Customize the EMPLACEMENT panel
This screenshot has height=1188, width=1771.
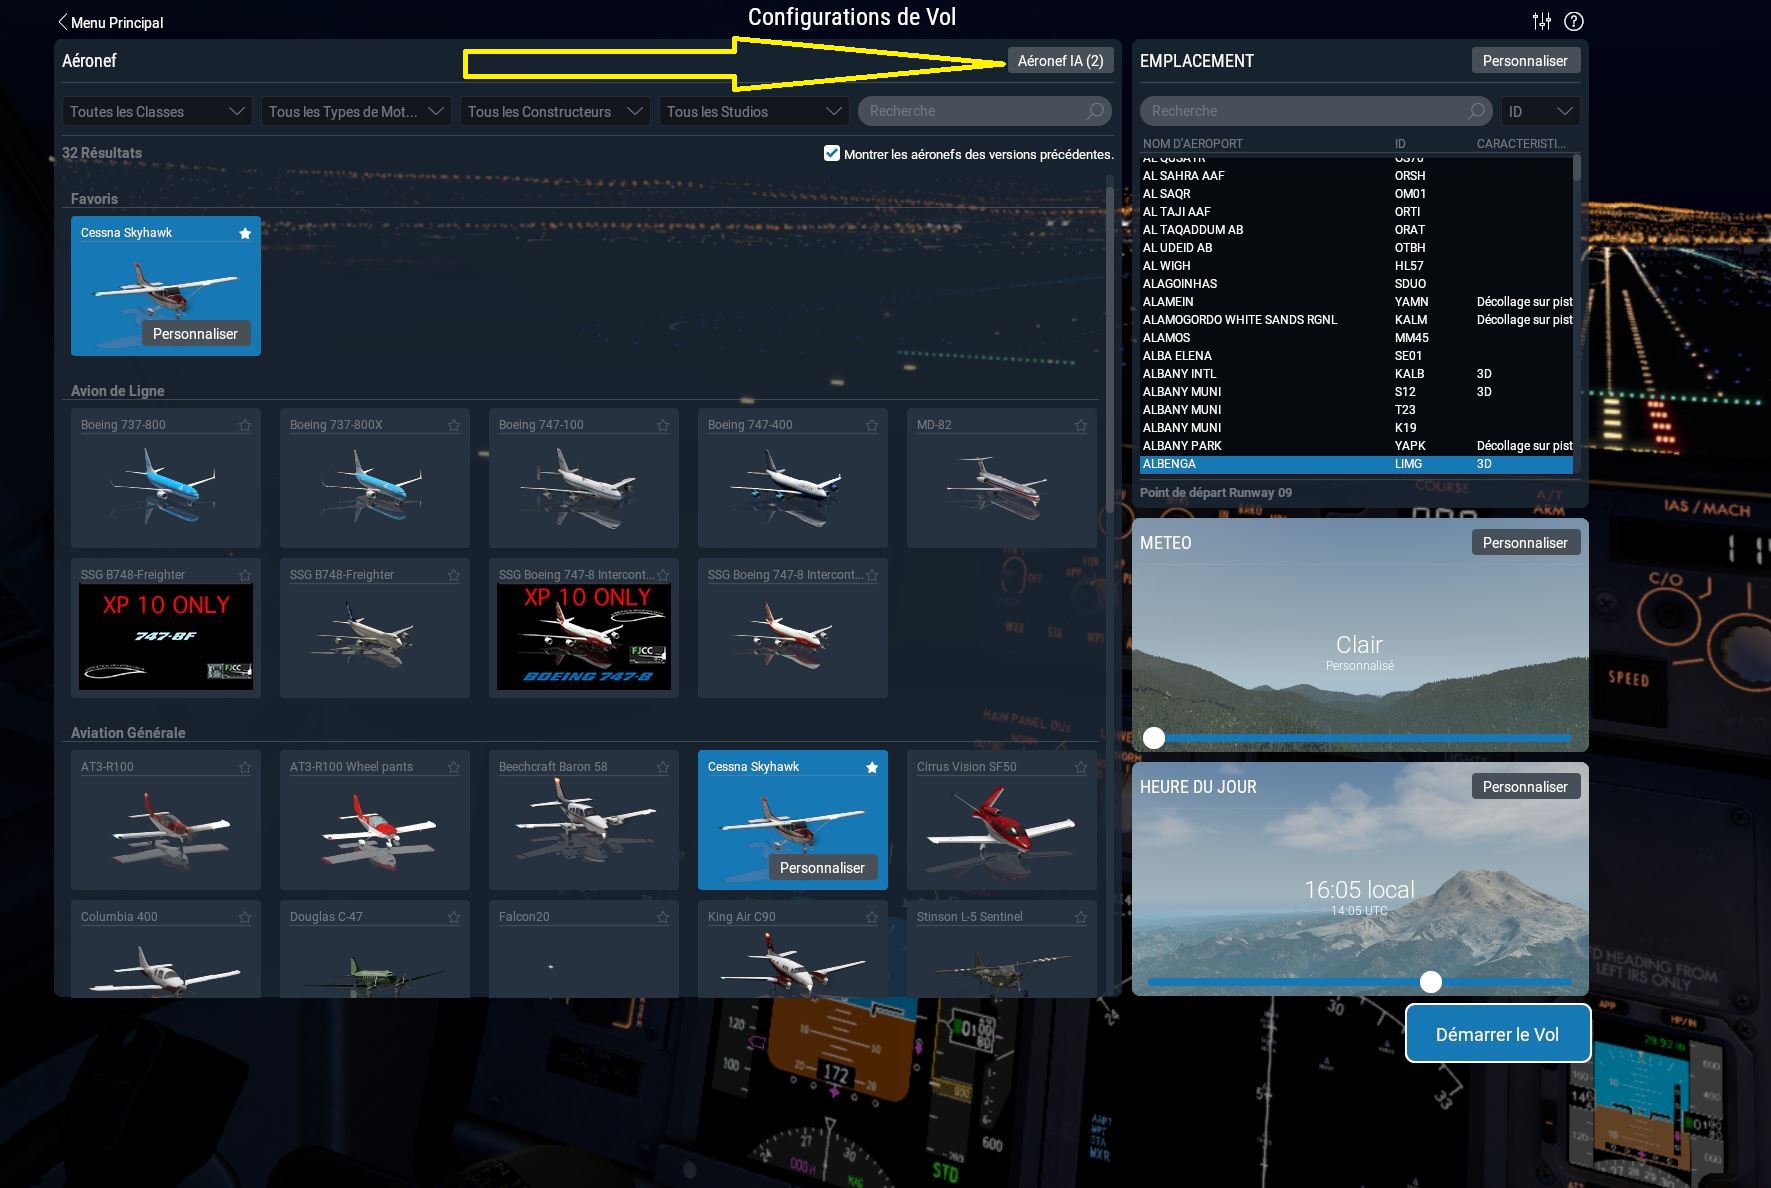click(x=1525, y=61)
